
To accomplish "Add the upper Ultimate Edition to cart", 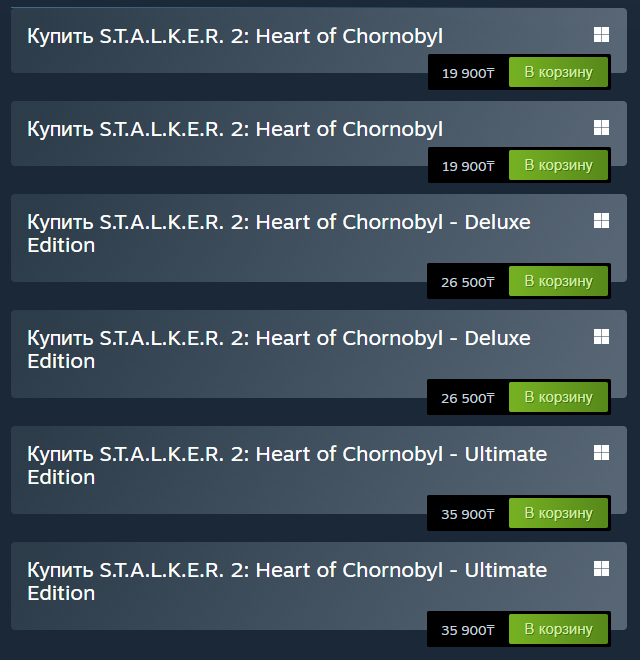I will (x=558, y=513).
